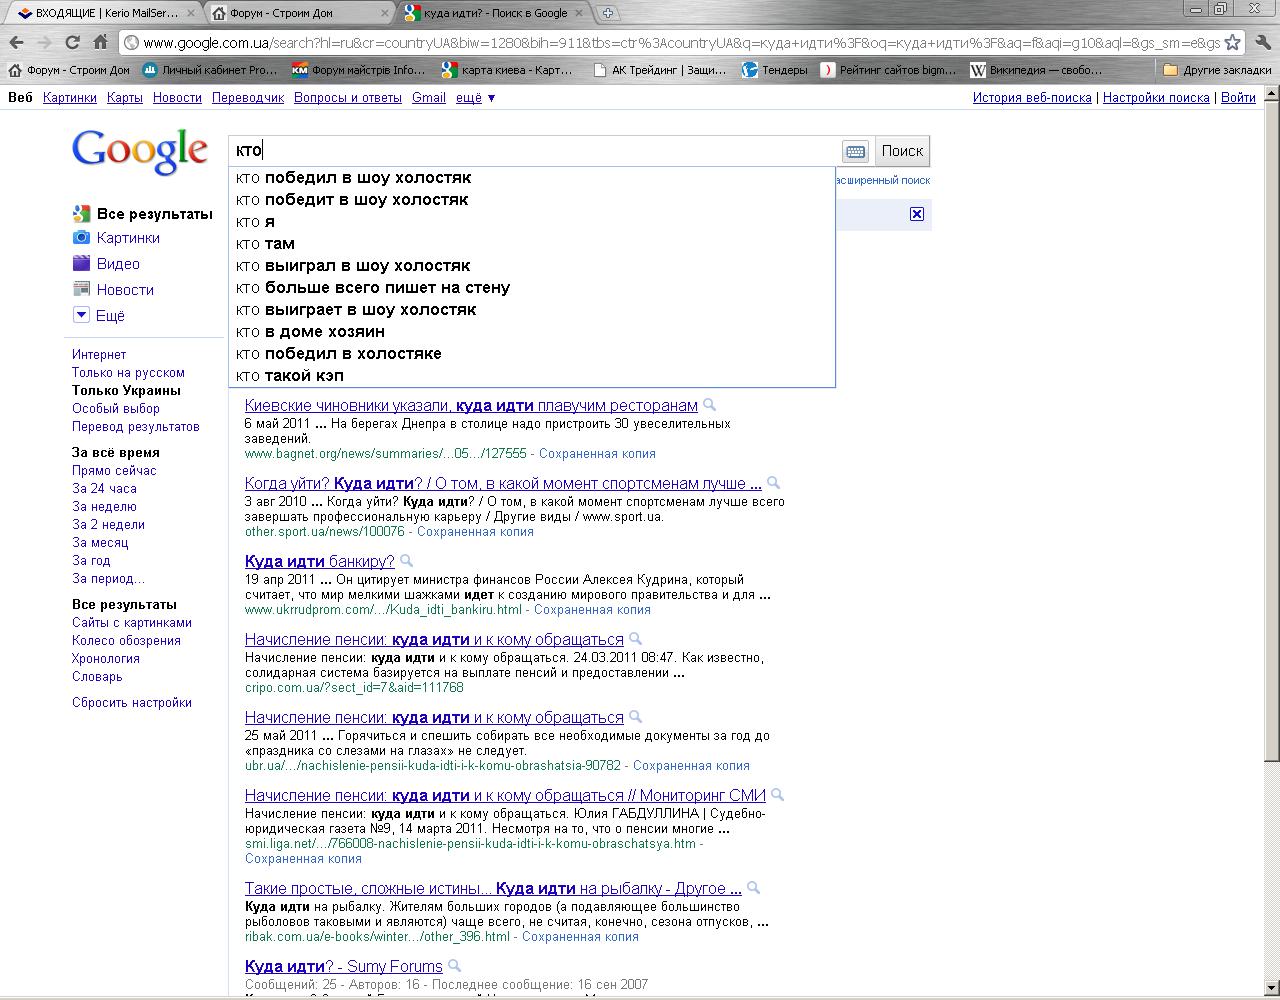1280x1000 pixels.
Task: Open Переводчик link in top bar
Action: tap(248, 97)
